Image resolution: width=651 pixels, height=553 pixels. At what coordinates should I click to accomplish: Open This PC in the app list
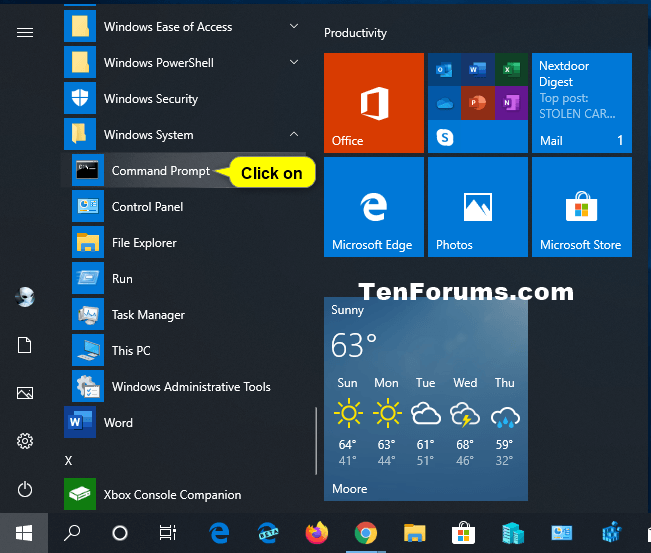184,351
